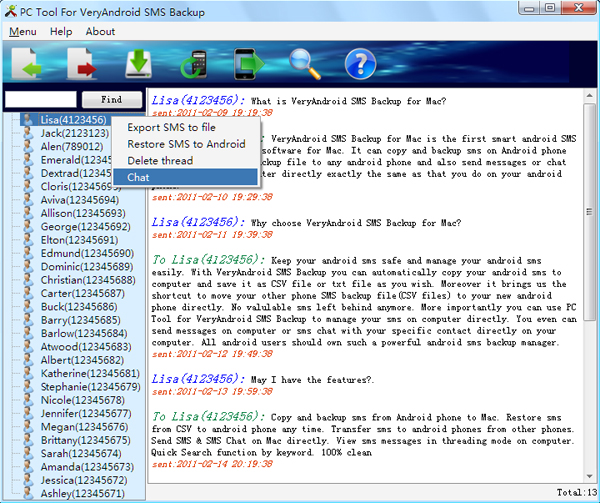Click George's contact avatar icon

click(28, 226)
